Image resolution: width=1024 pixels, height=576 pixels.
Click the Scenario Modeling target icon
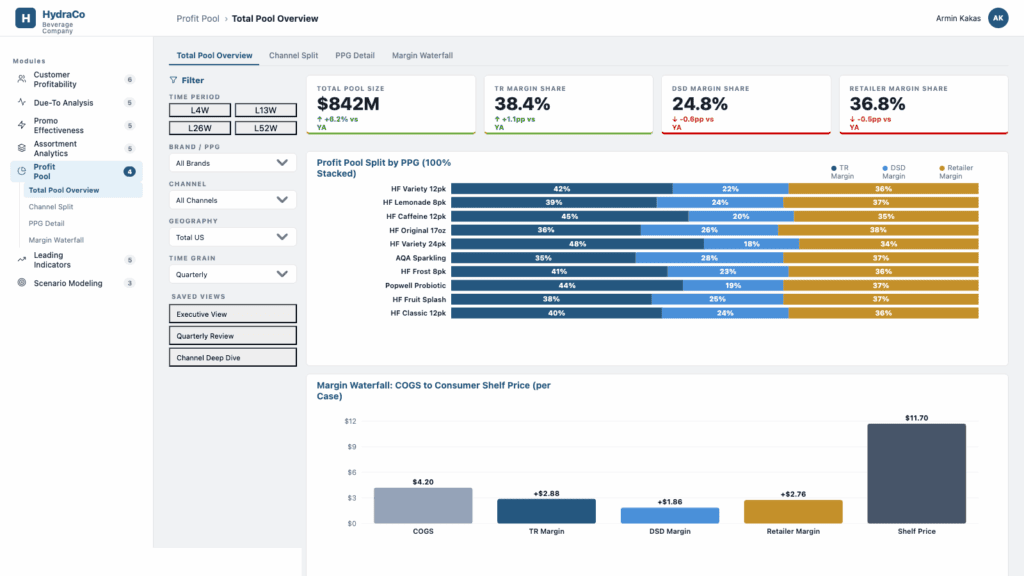(x=22, y=283)
